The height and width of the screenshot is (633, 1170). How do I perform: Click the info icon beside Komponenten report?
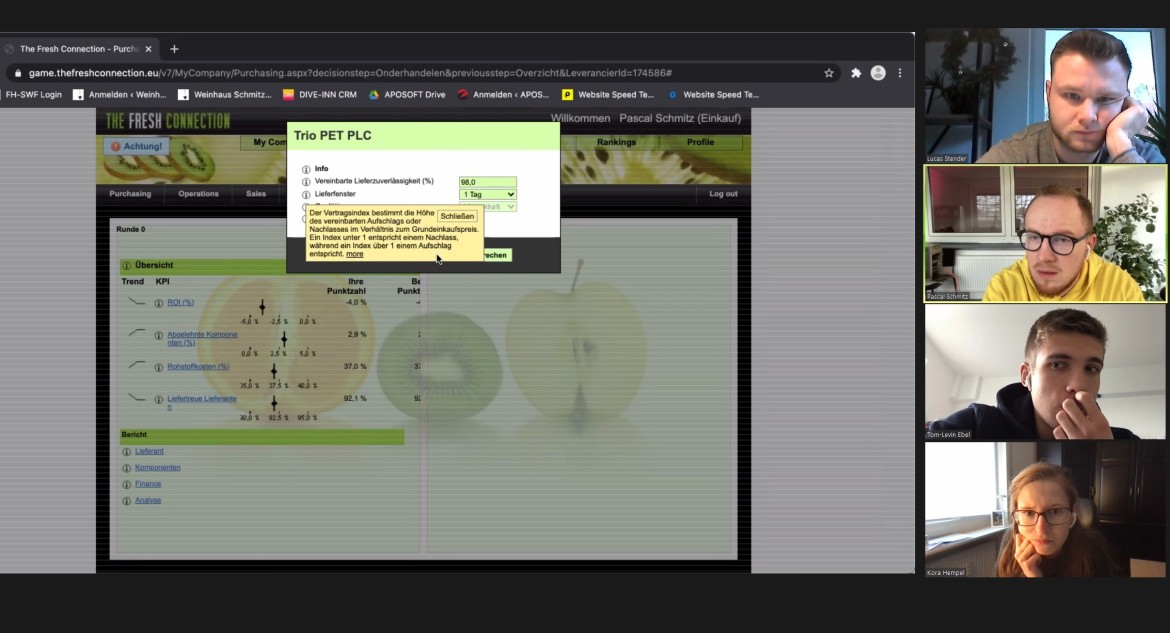point(127,468)
